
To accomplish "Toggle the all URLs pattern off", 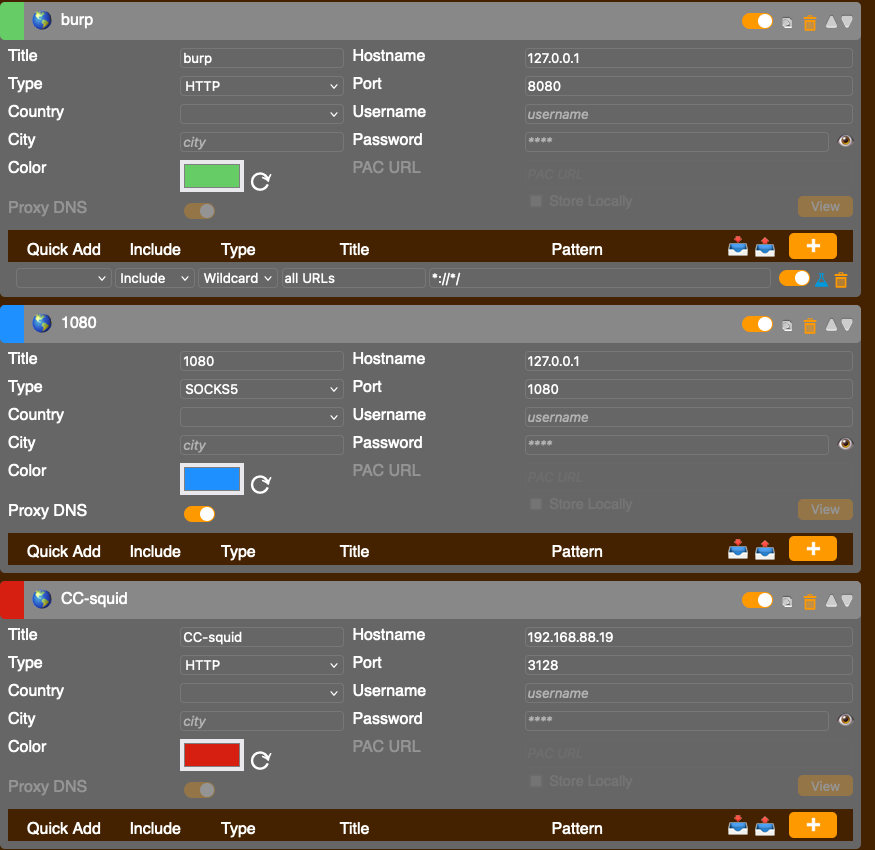I will (794, 278).
